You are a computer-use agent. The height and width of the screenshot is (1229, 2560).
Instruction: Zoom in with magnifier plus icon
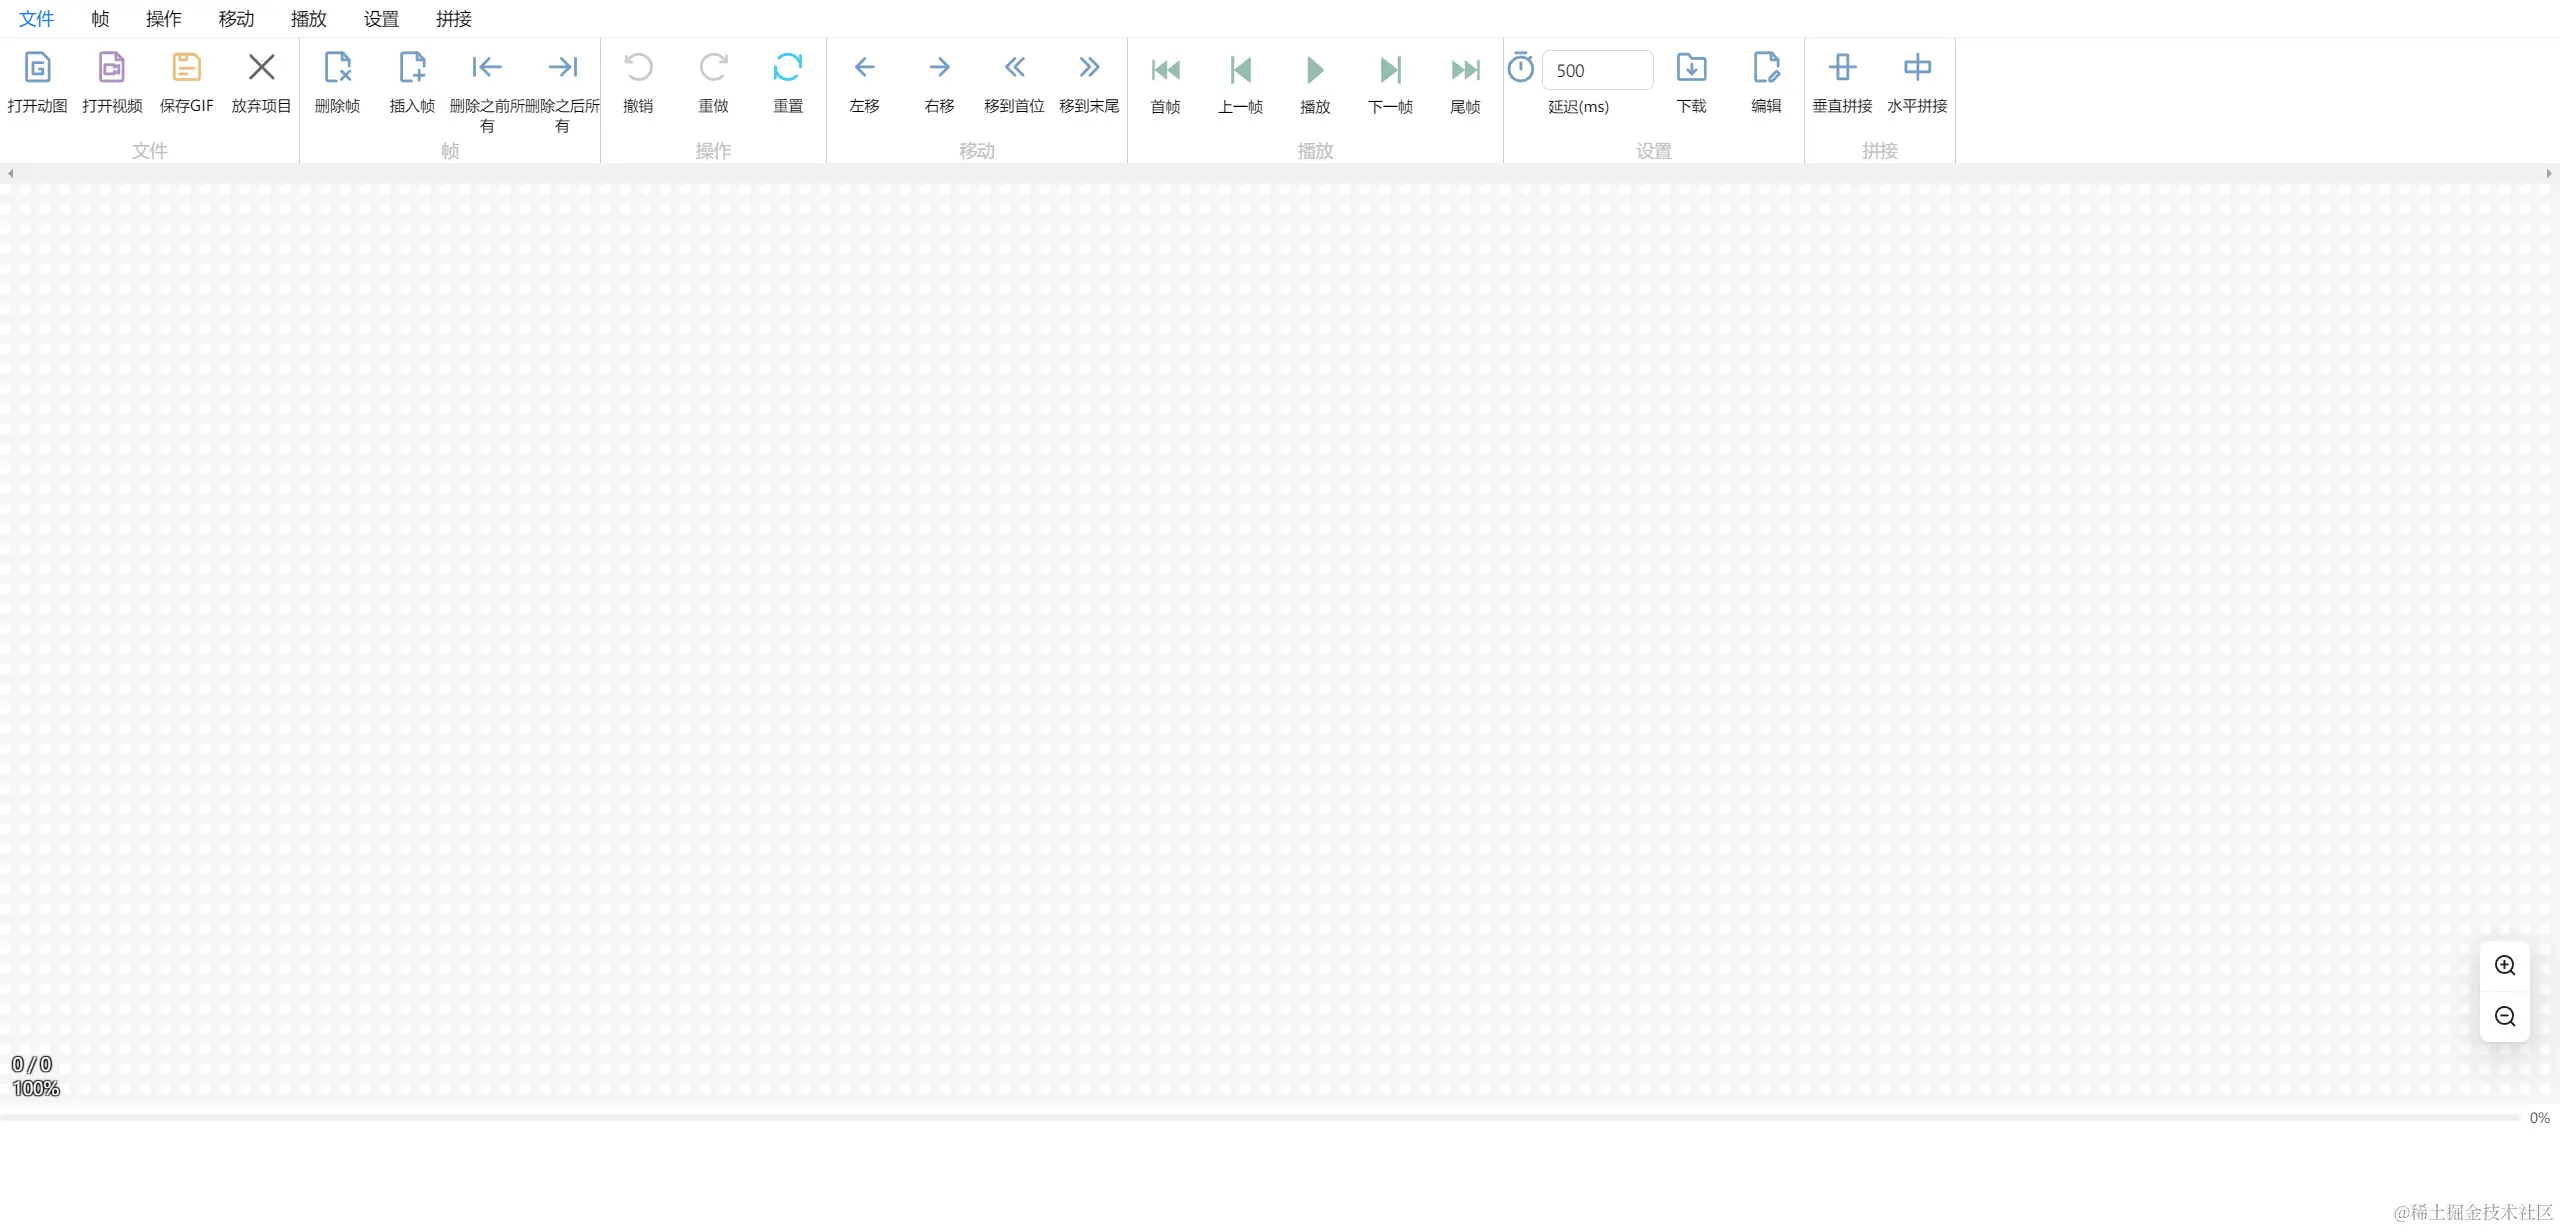click(x=2505, y=966)
